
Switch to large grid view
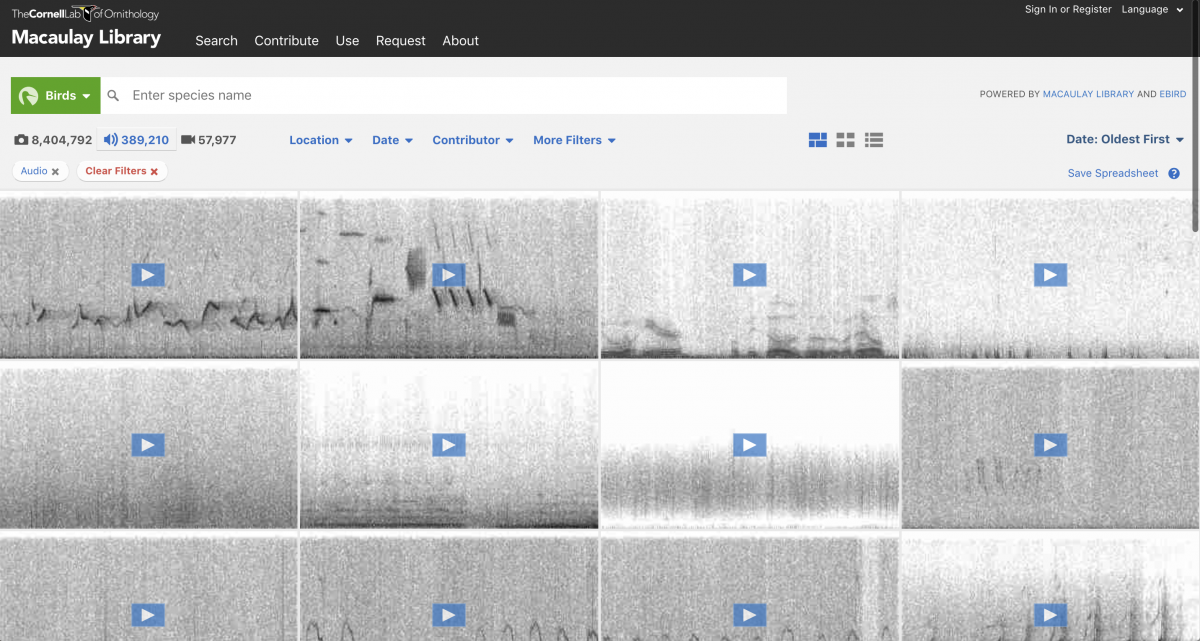(818, 140)
